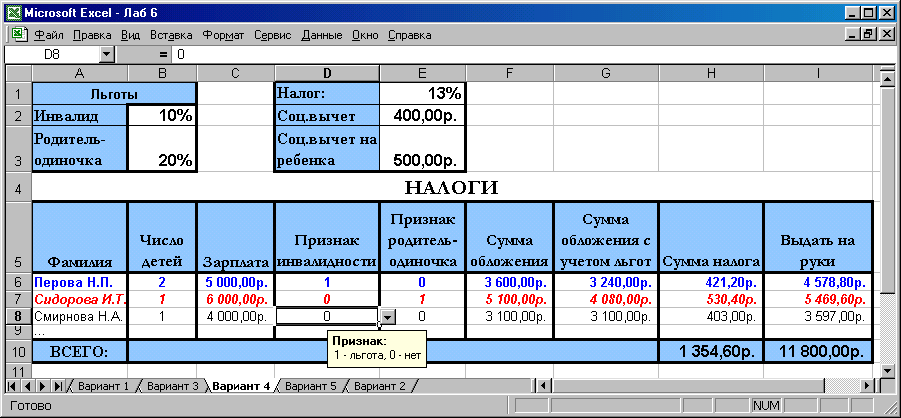Open the Справка menu

tap(410, 35)
